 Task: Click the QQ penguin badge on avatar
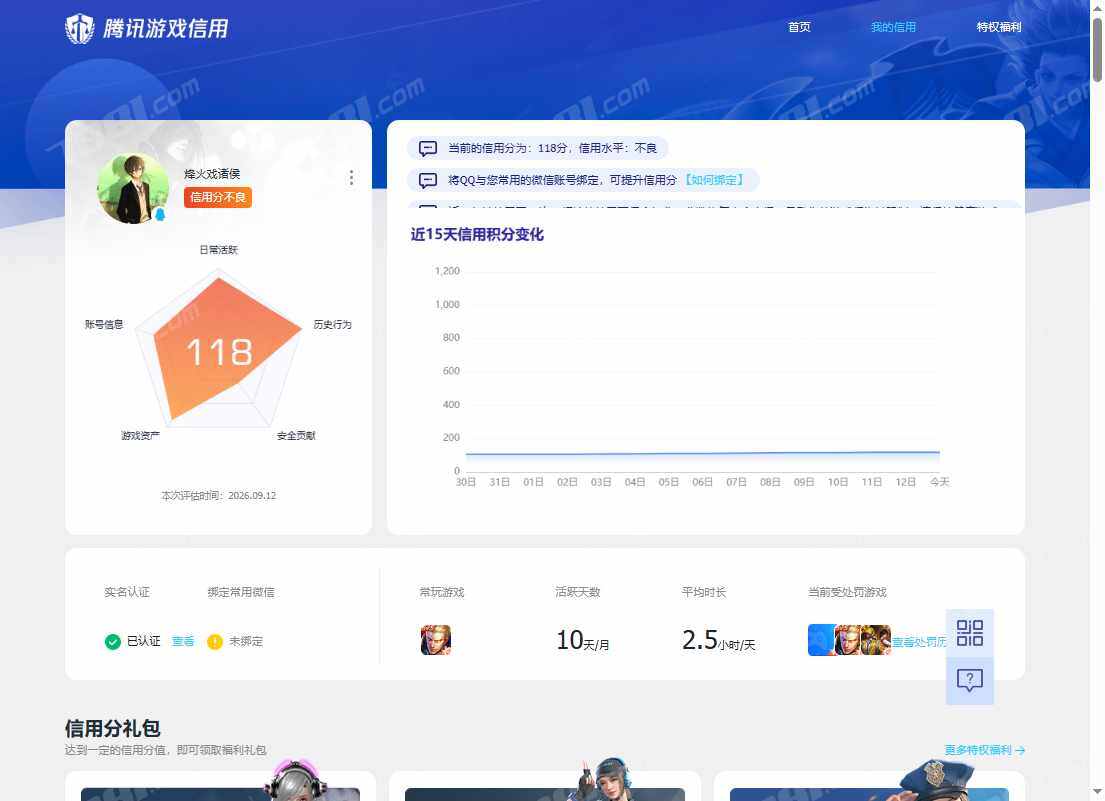(160, 214)
